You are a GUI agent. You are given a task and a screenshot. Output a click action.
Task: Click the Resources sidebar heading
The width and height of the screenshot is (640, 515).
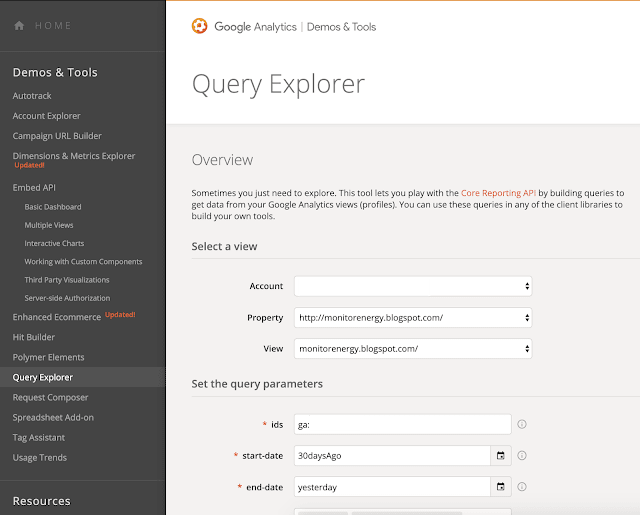pos(42,501)
